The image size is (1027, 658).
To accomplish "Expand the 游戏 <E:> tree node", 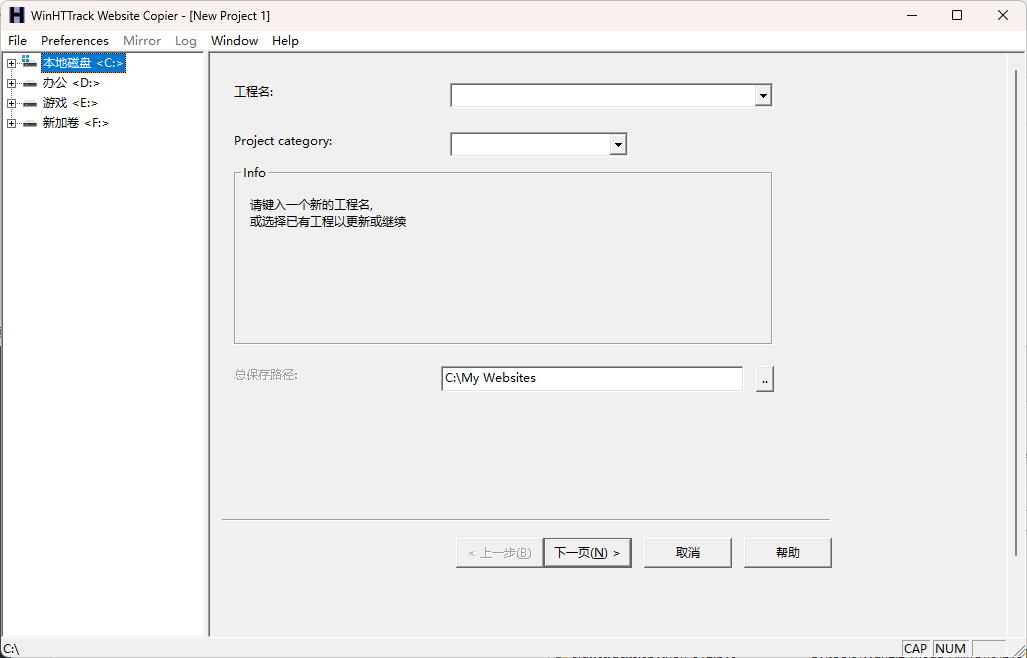I will 11,103.
